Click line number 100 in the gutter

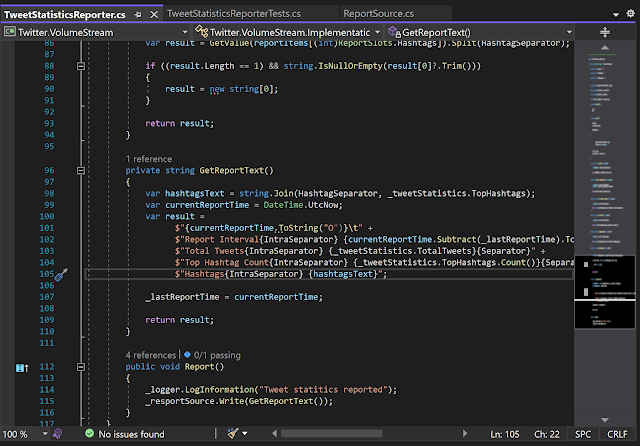(x=47, y=217)
